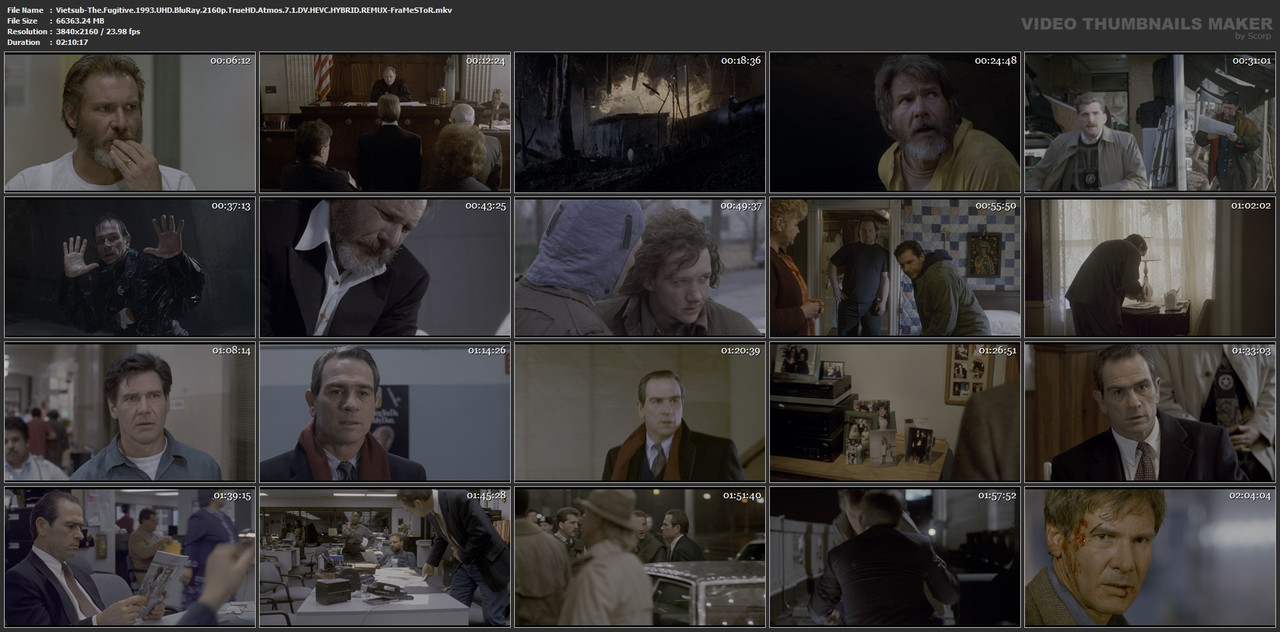
Task: Click the office thumbnail at 01:39:15
Action: (130, 557)
